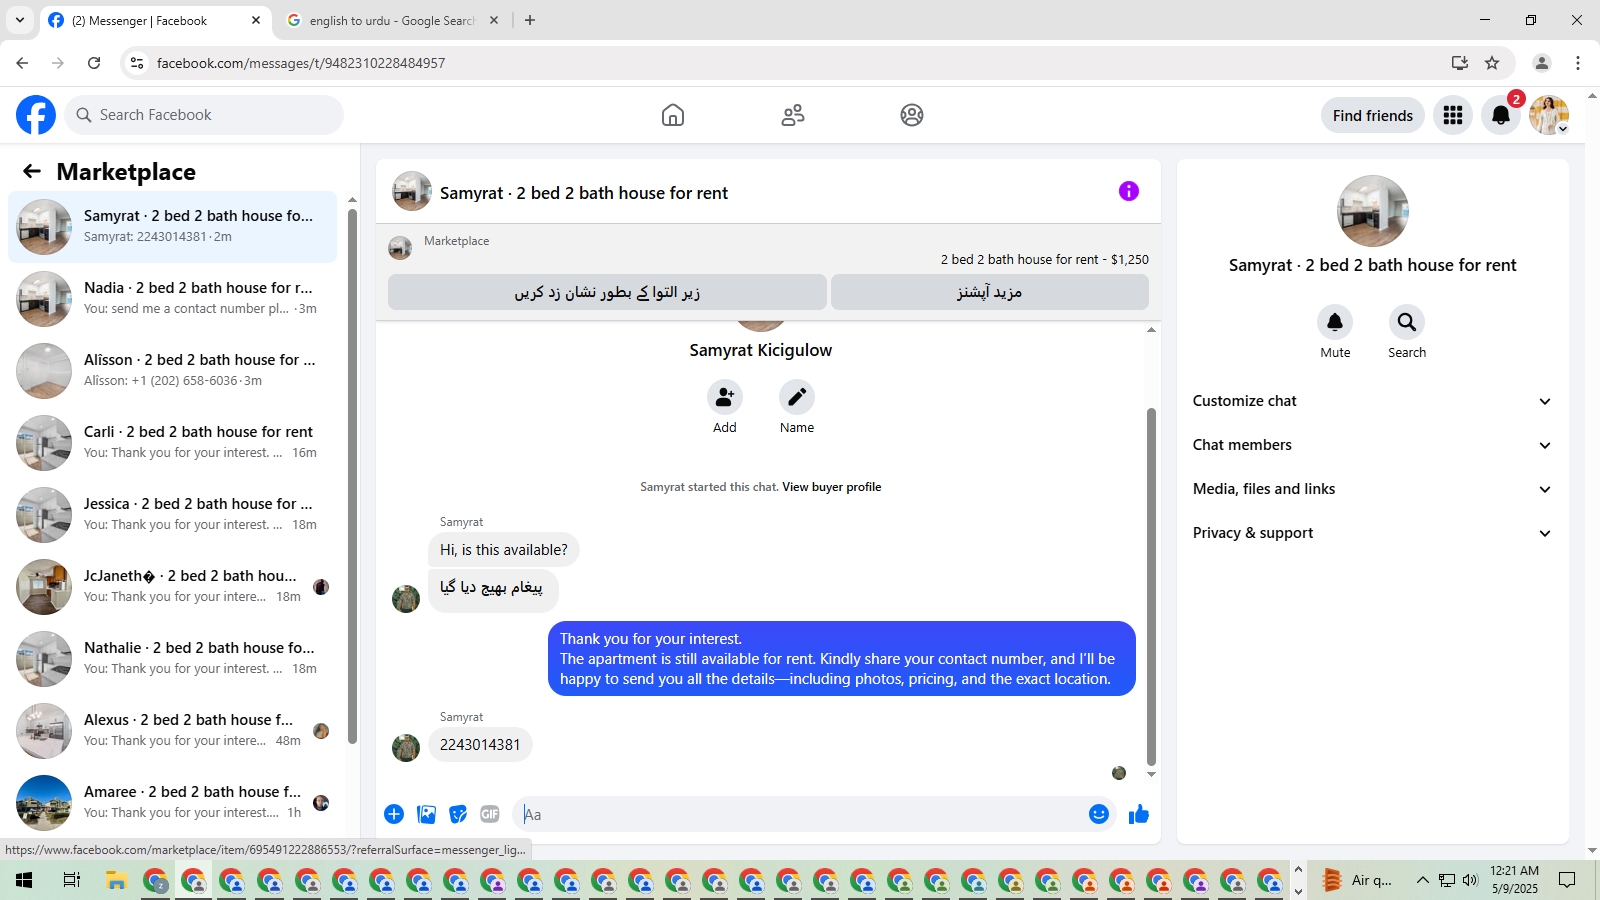1600x900 pixels.
Task: Open more actions plus icon in composer
Action: pos(394,814)
